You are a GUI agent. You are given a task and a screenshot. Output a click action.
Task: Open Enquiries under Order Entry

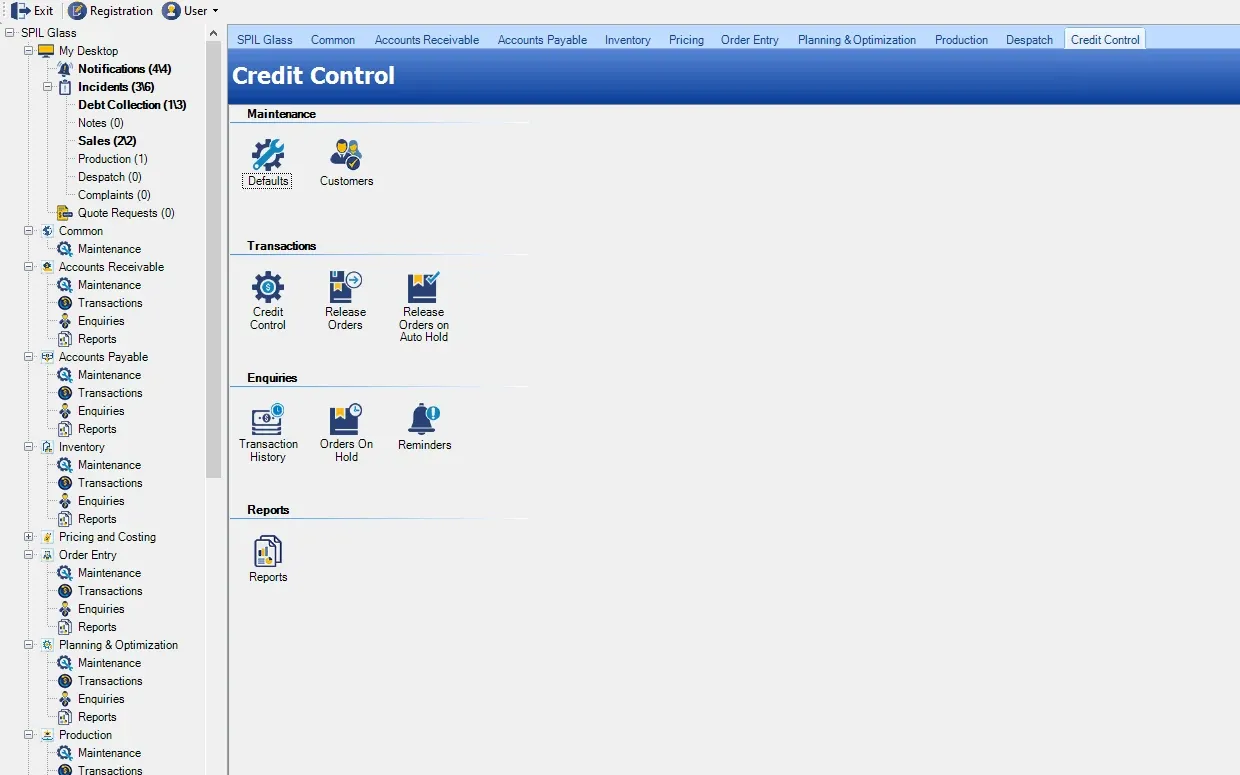[101, 609]
